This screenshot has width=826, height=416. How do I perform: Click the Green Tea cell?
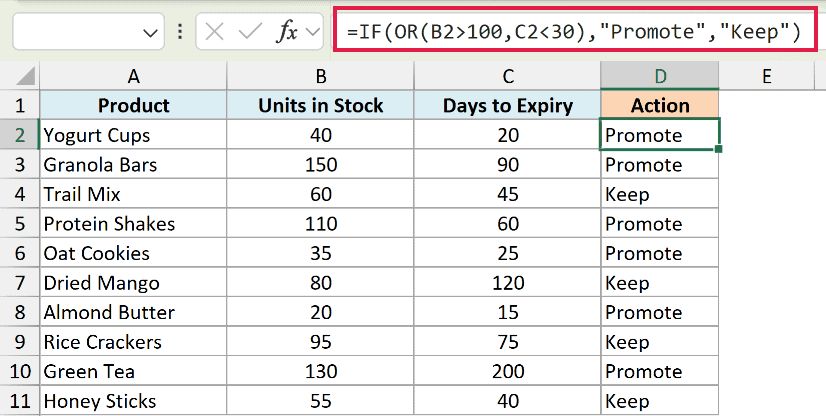click(133, 371)
